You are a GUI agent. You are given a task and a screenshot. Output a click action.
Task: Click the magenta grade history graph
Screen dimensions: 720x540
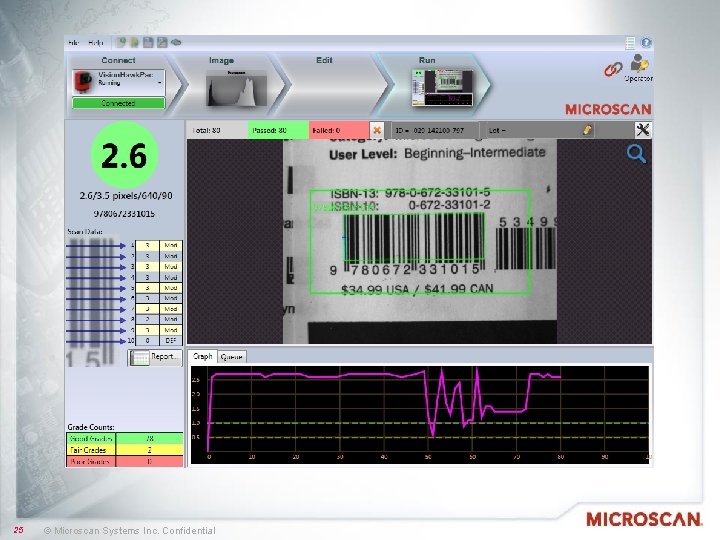point(420,415)
